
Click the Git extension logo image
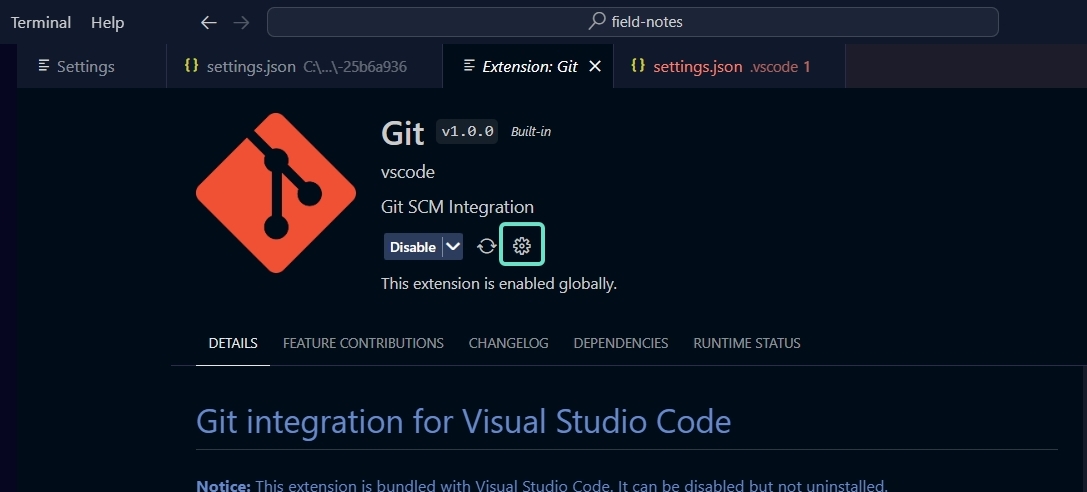point(276,193)
